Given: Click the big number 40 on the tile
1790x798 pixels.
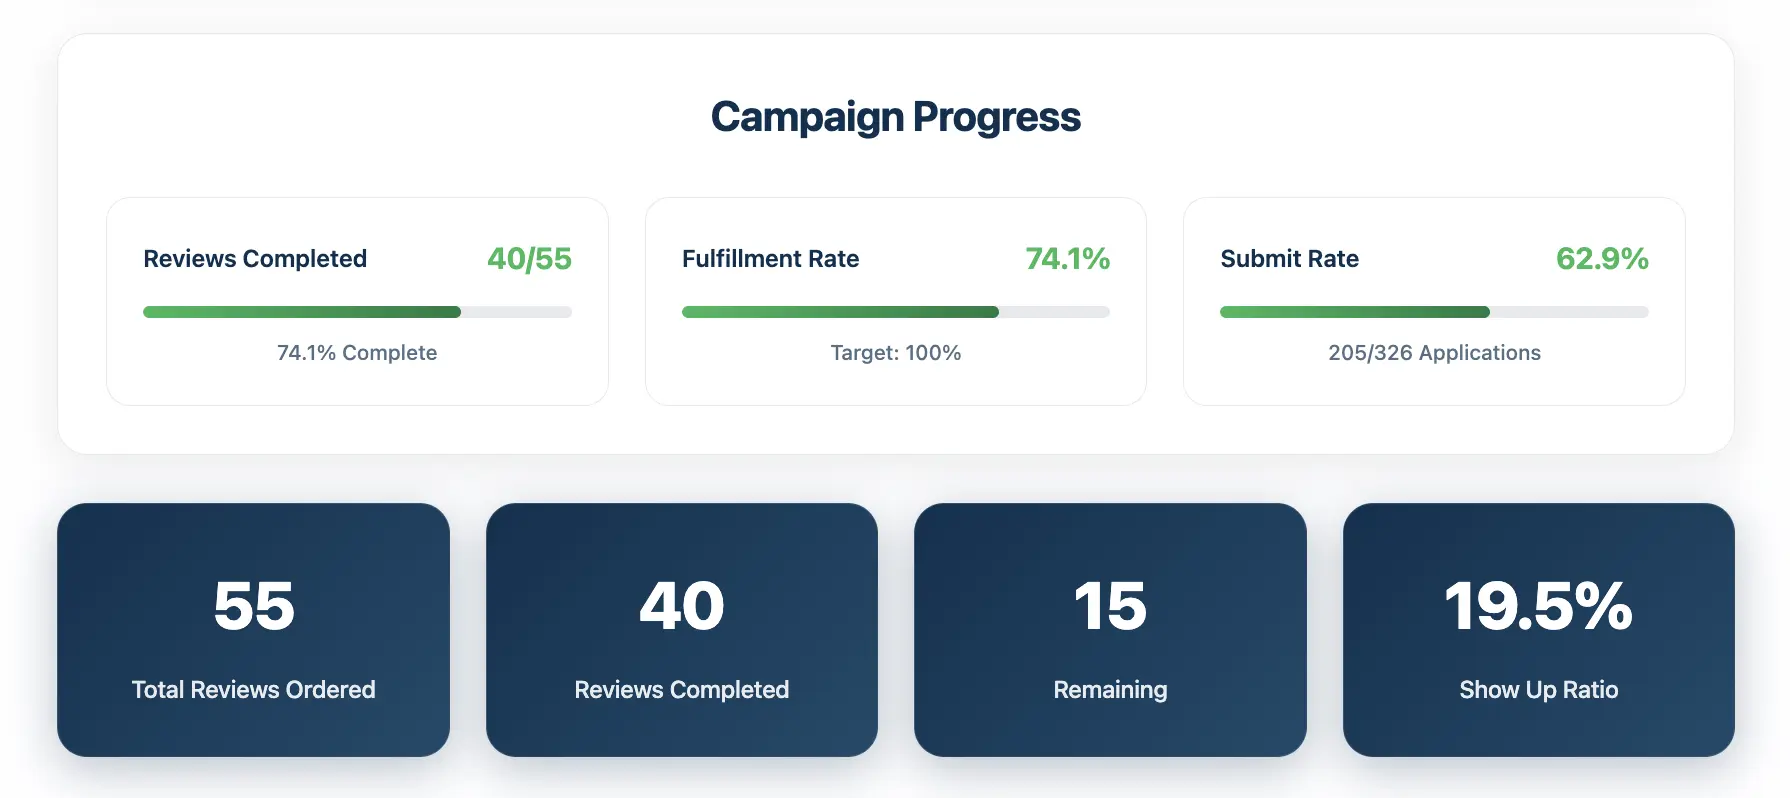Looking at the screenshot, I should (x=681, y=604).
